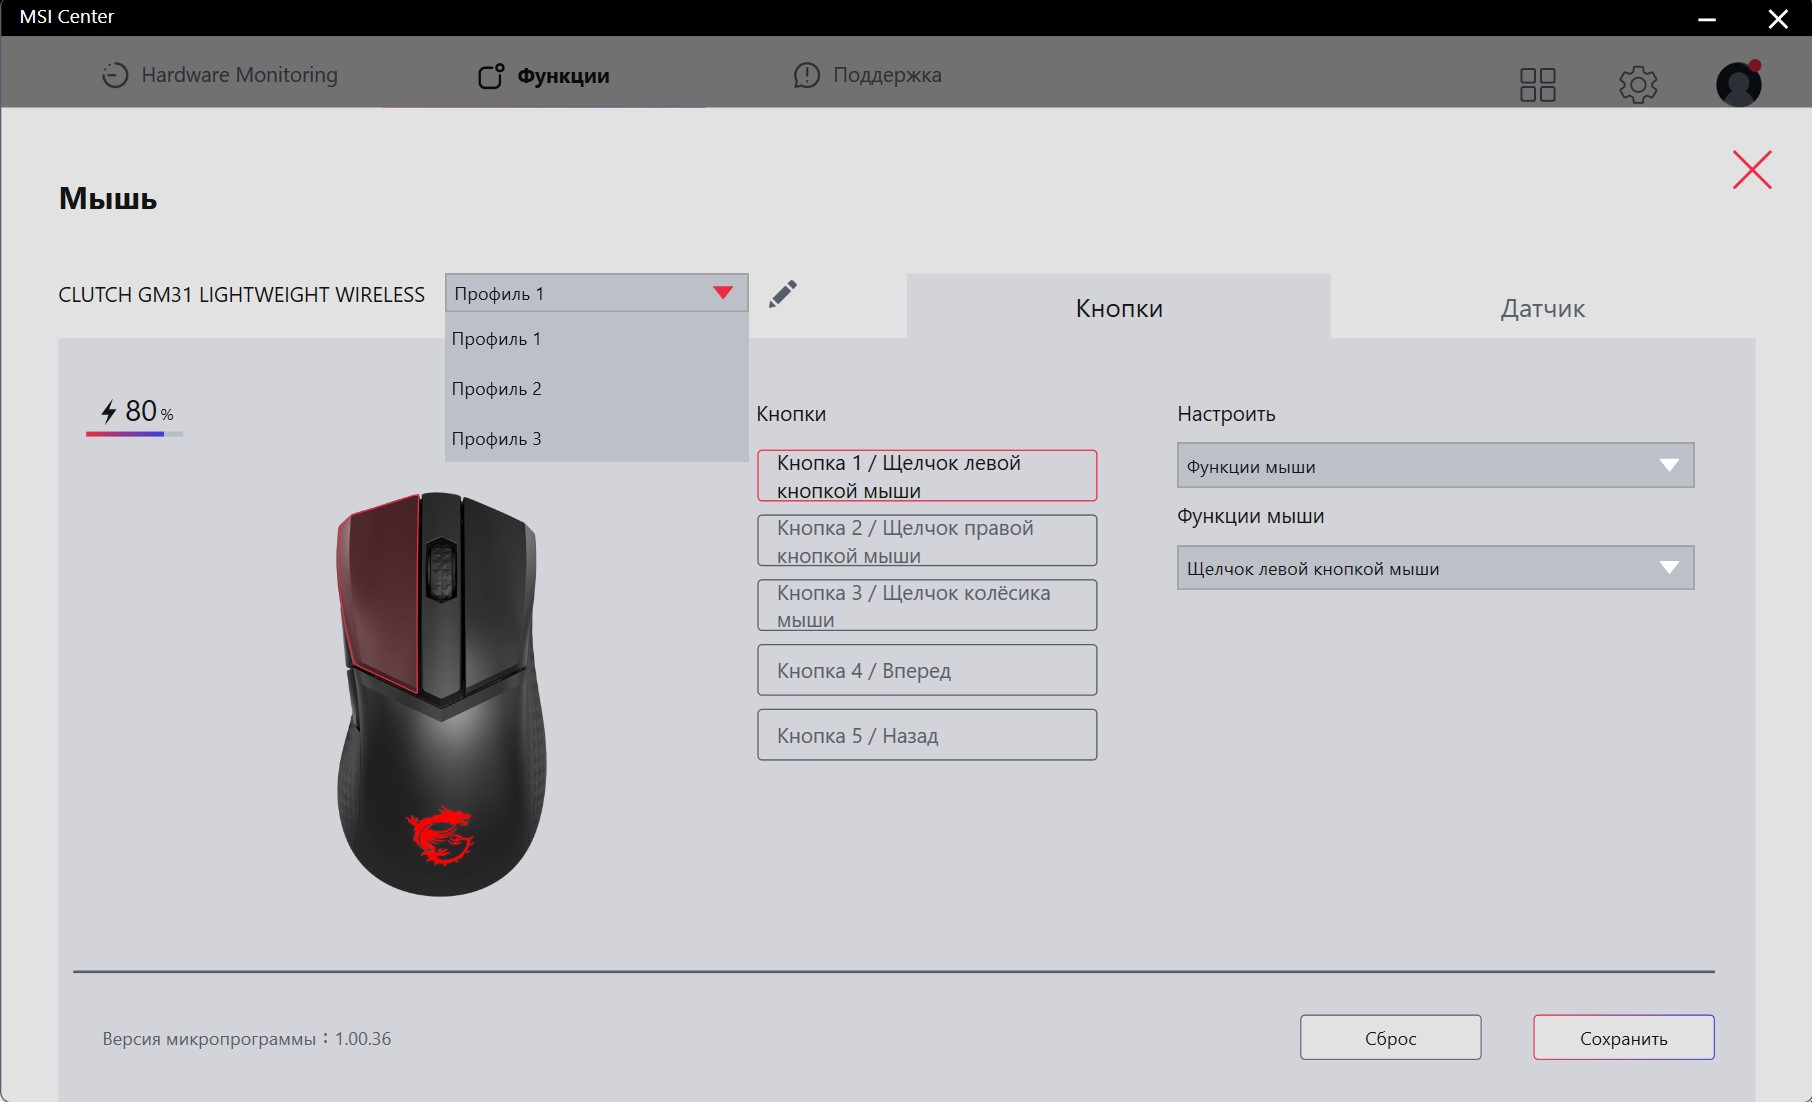Image resolution: width=1812 pixels, height=1102 pixels.
Task: Open Поддержка tab
Action: pyautogui.click(x=867, y=75)
